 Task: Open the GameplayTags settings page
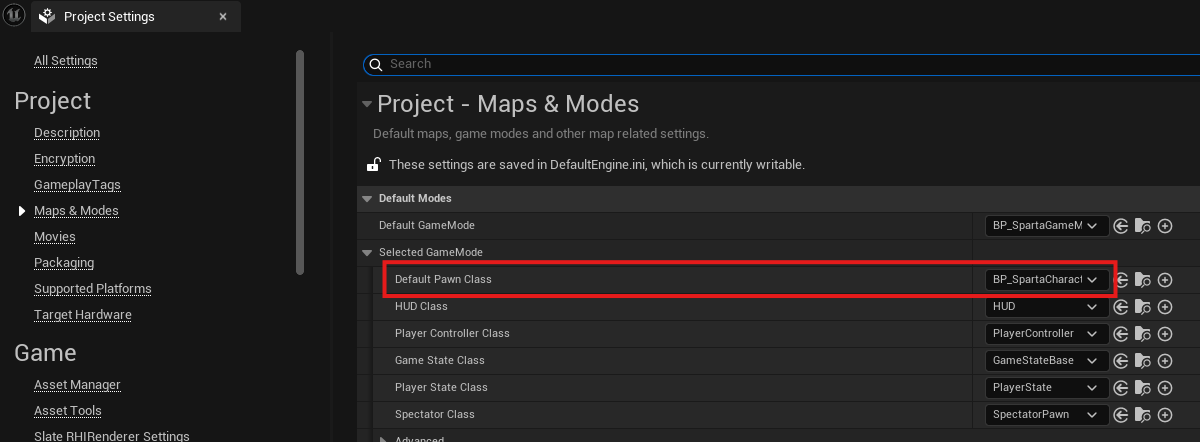pyautogui.click(x=77, y=185)
